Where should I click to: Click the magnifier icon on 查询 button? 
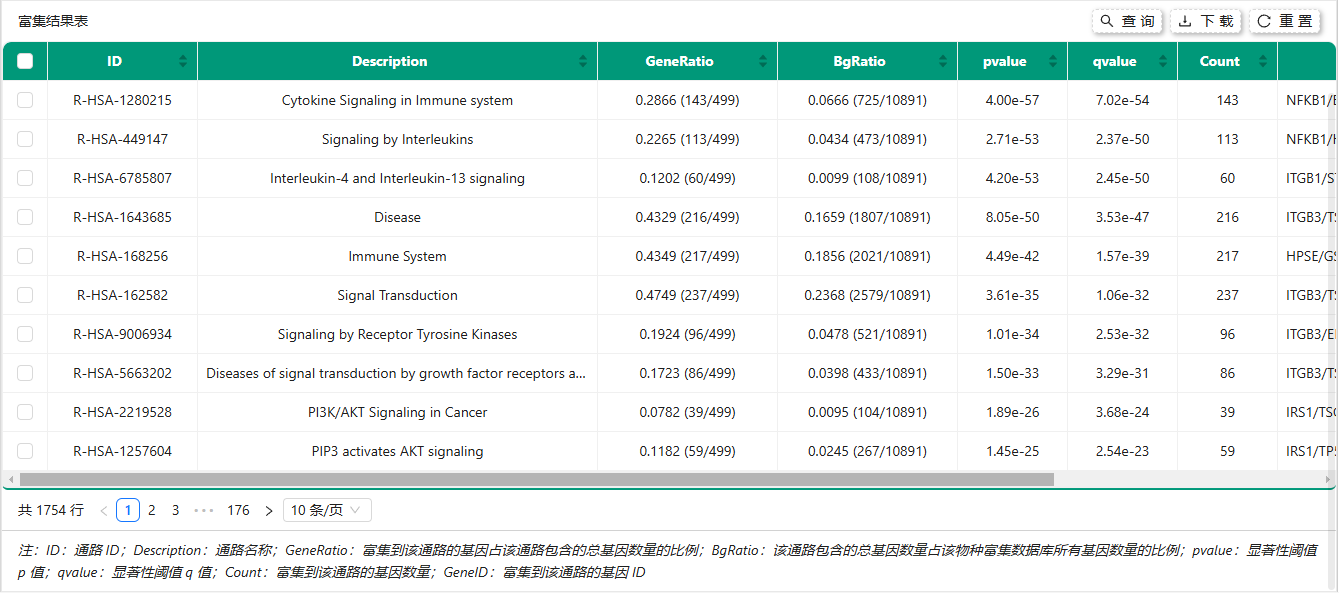[1104, 20]
